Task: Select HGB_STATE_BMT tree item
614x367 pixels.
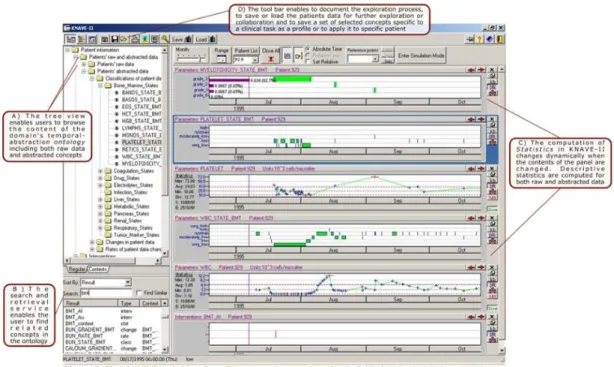Action: [141, 121]
